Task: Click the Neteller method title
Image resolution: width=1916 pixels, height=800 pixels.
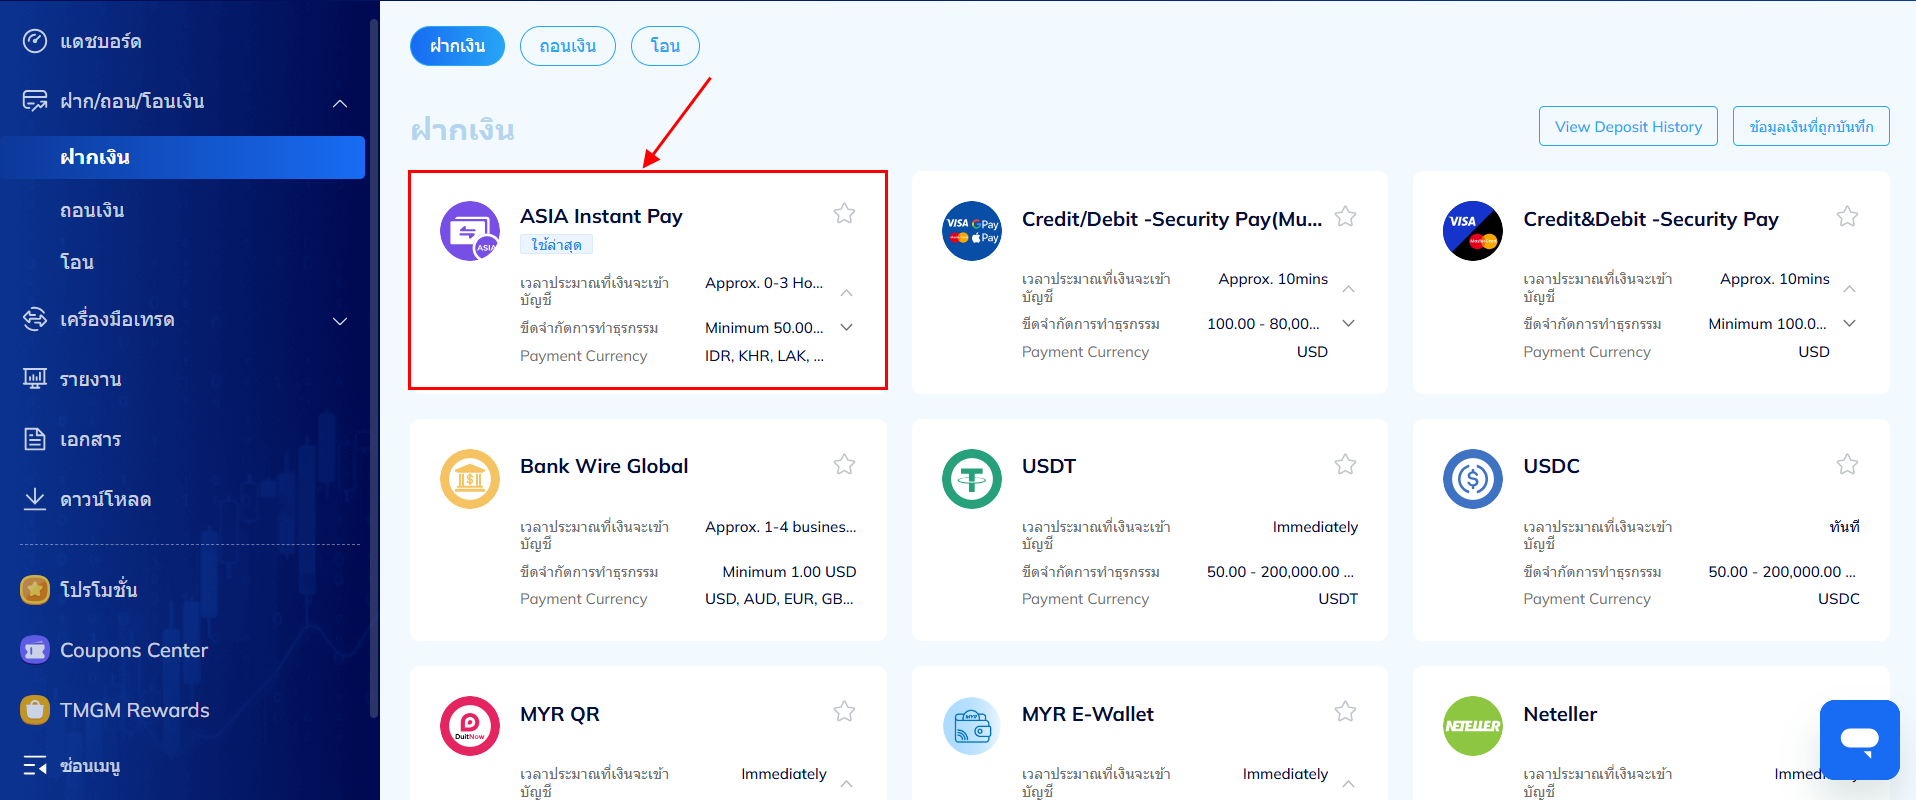Action: (1560, 714)
